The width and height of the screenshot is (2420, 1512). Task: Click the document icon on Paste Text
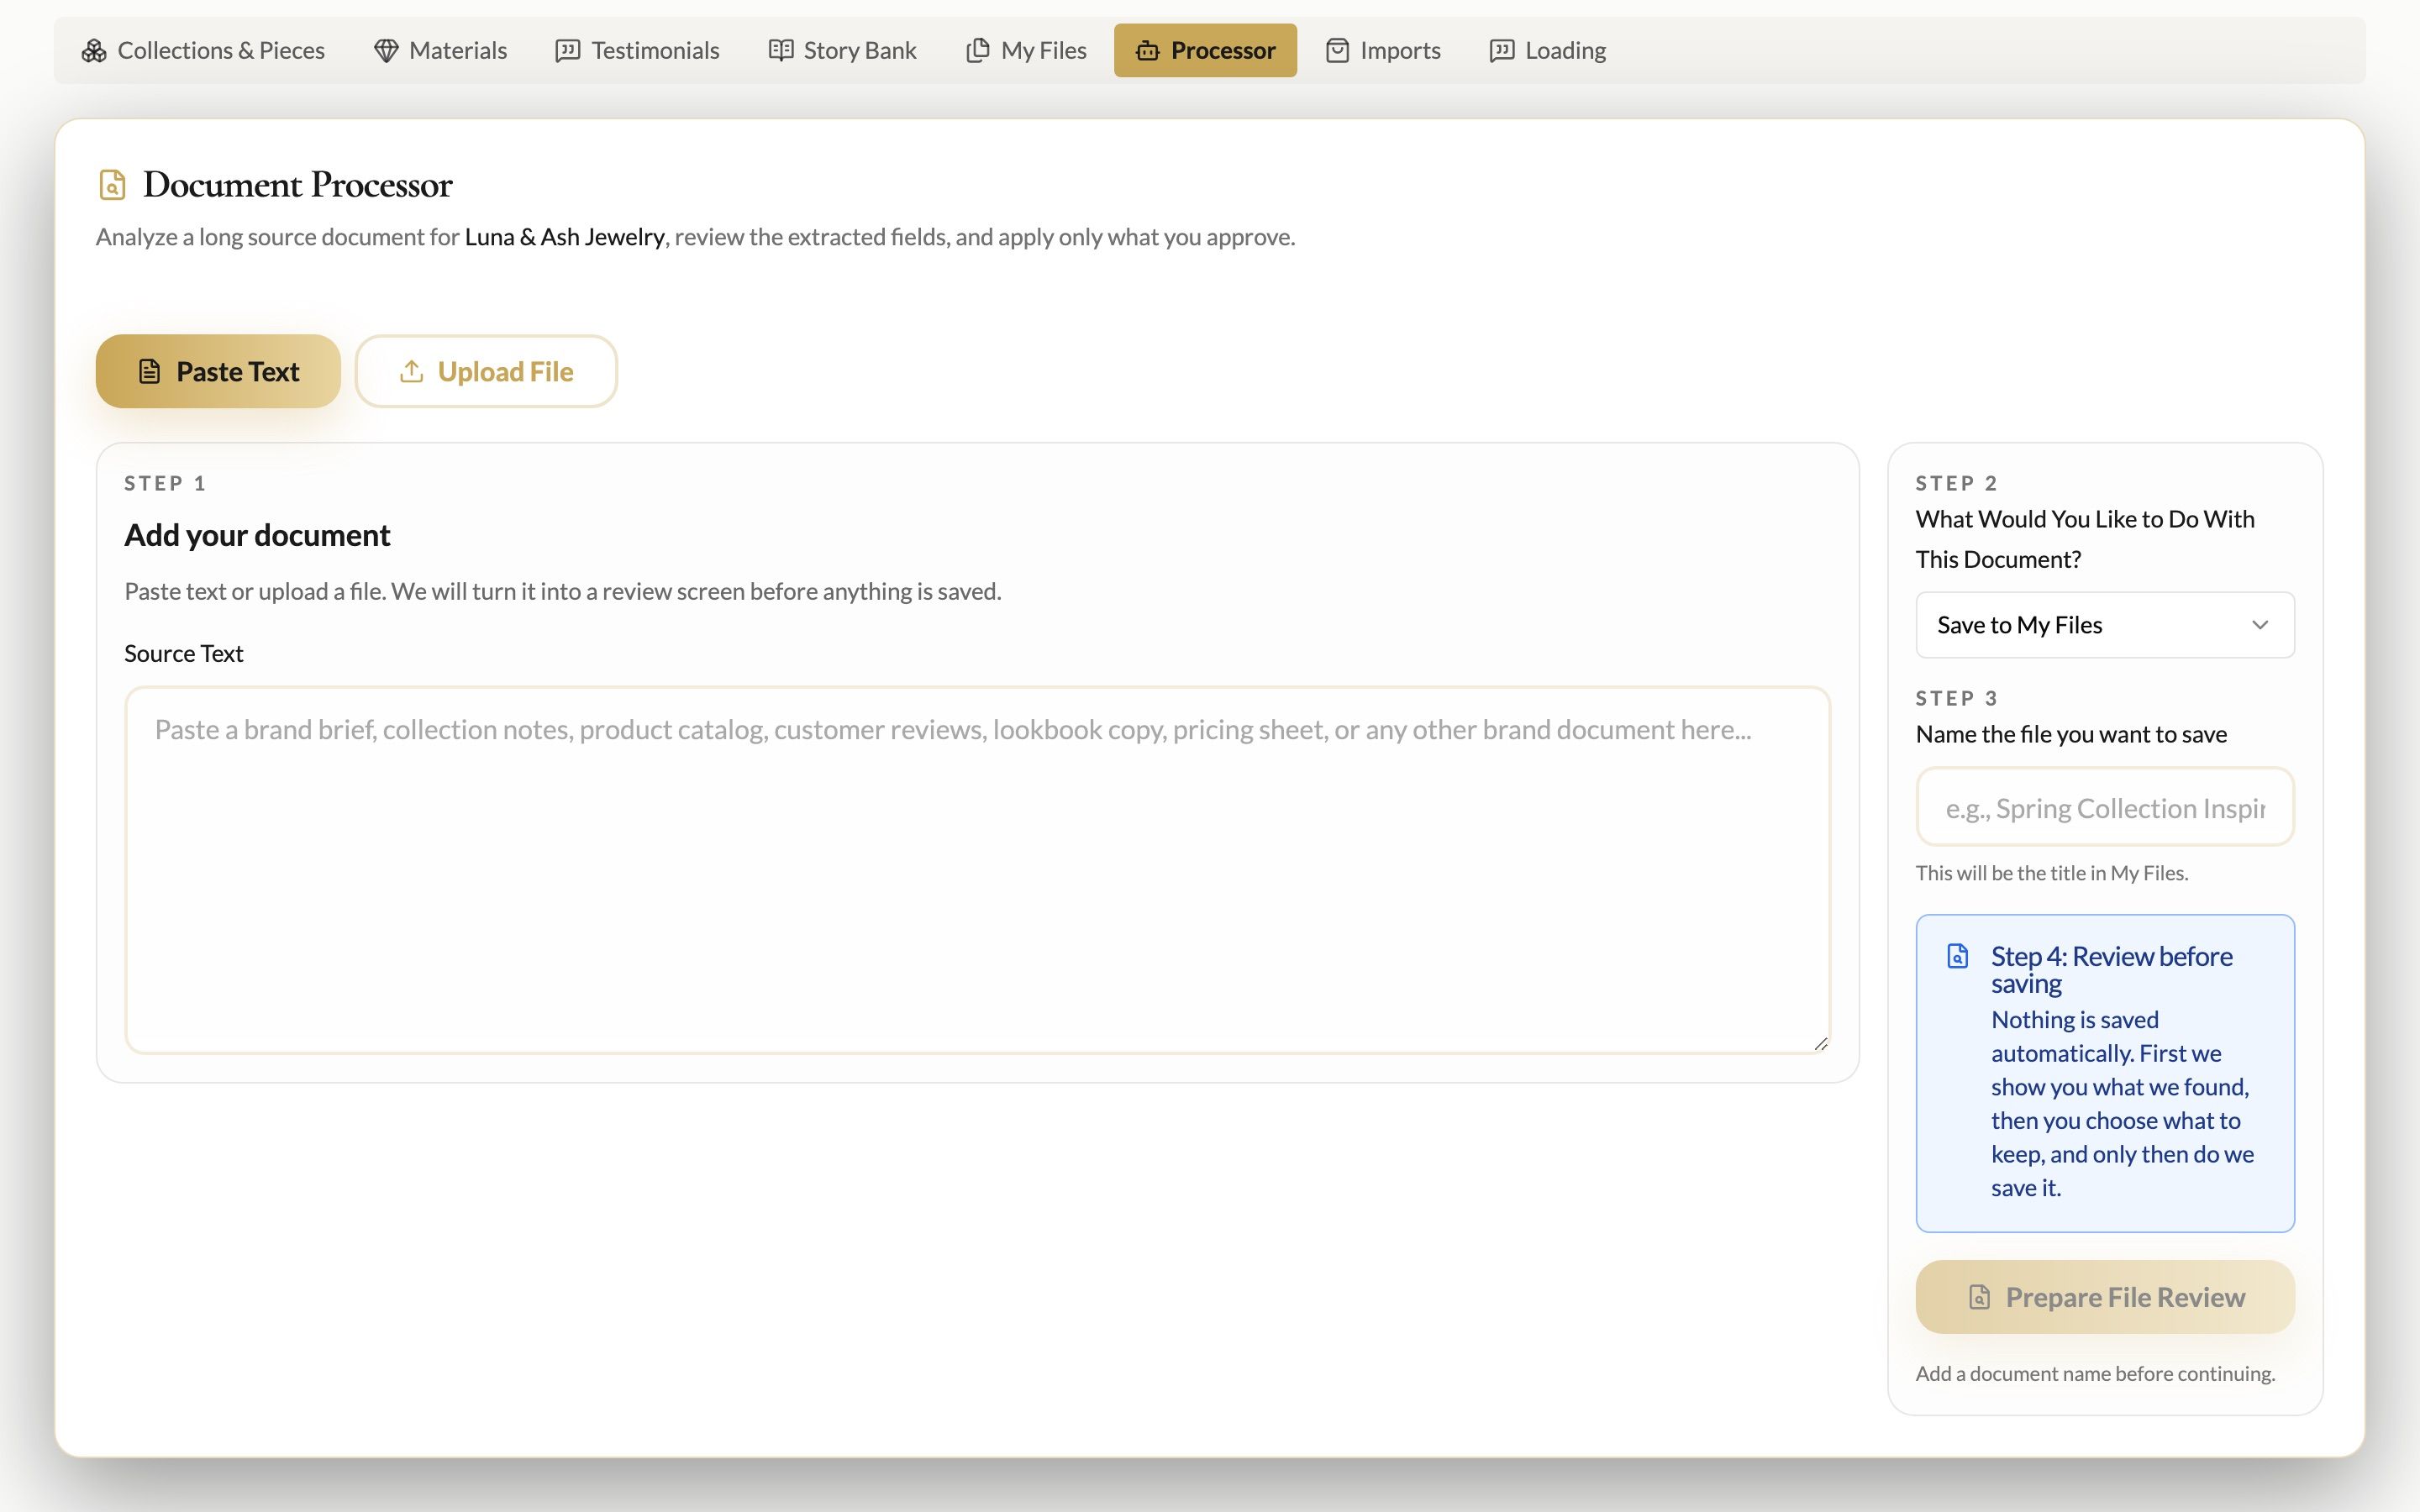[149, 371]
